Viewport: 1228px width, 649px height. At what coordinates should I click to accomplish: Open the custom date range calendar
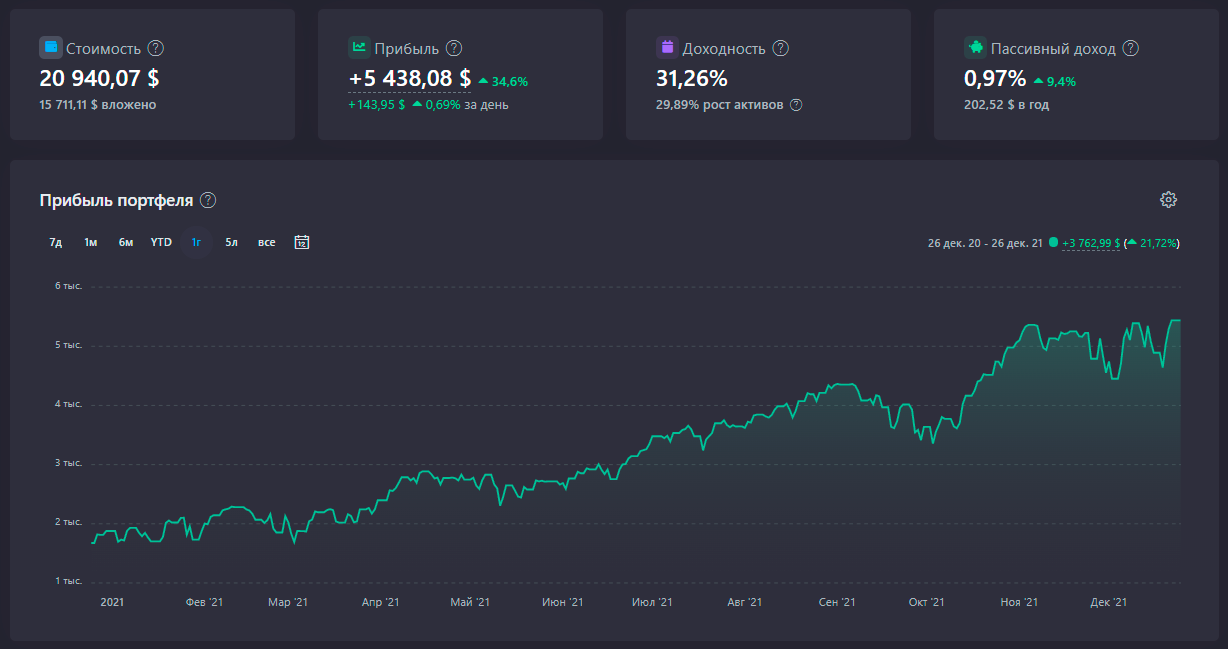(302, 242)
